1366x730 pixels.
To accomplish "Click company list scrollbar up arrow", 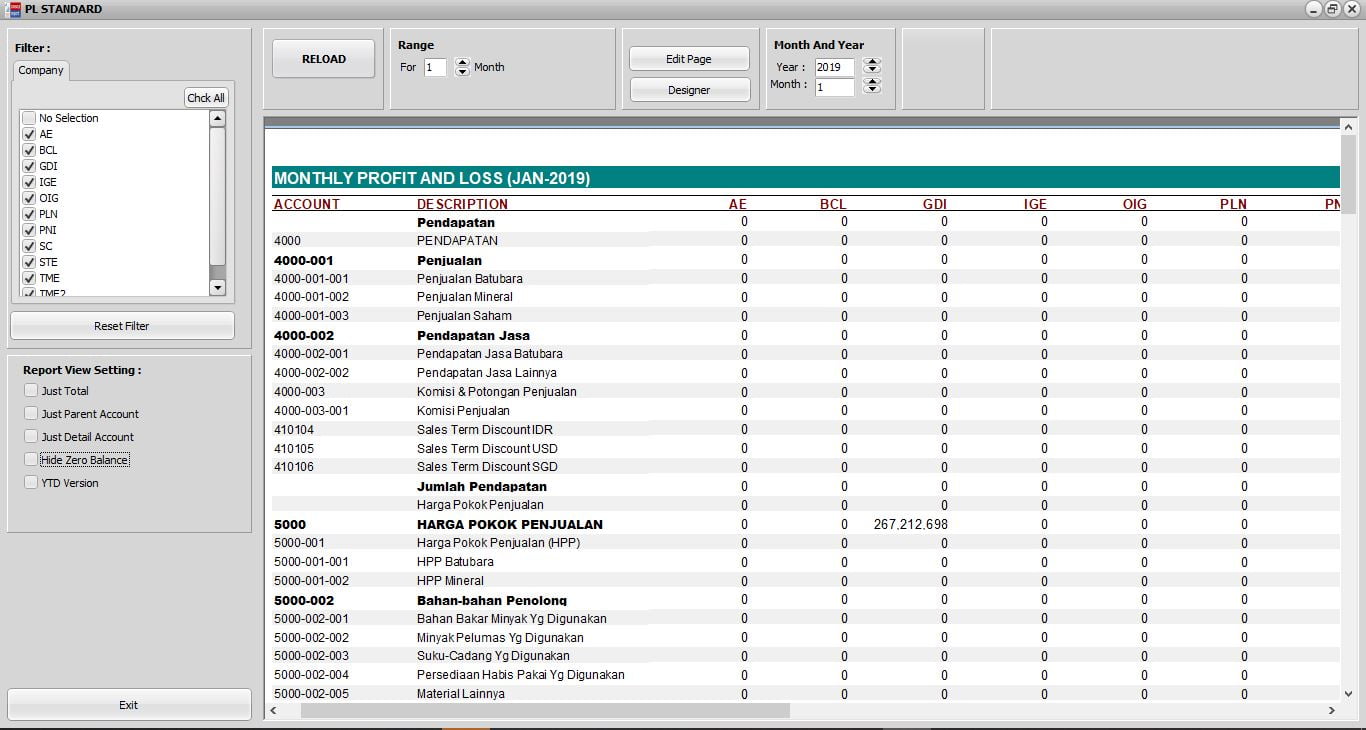I will 217,118.
